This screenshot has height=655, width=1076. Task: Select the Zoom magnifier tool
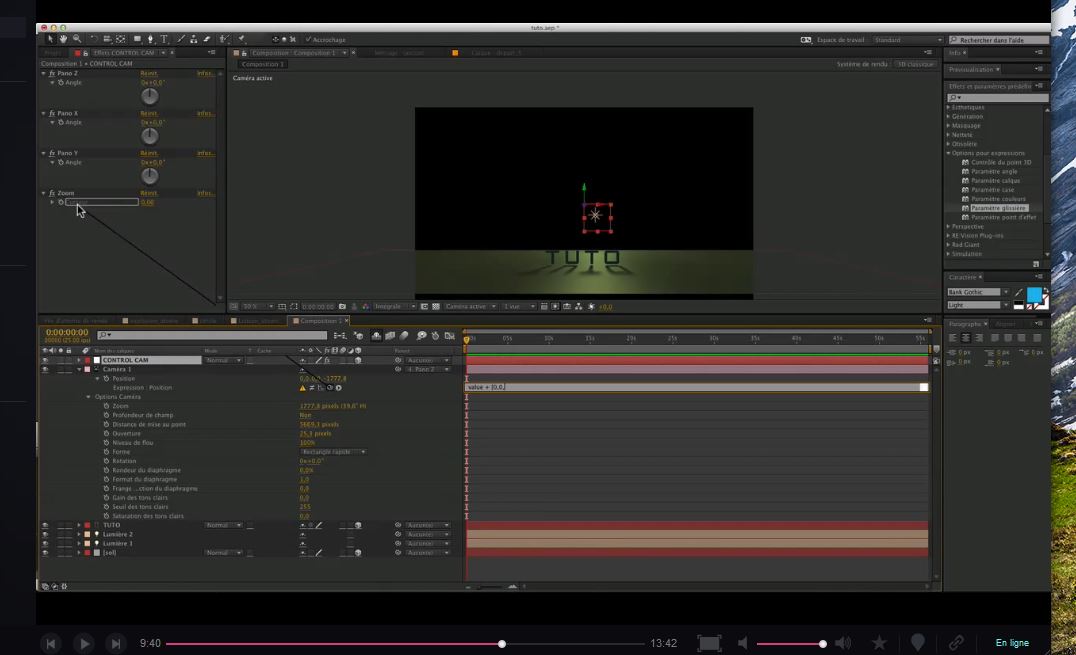coord(76,39)
